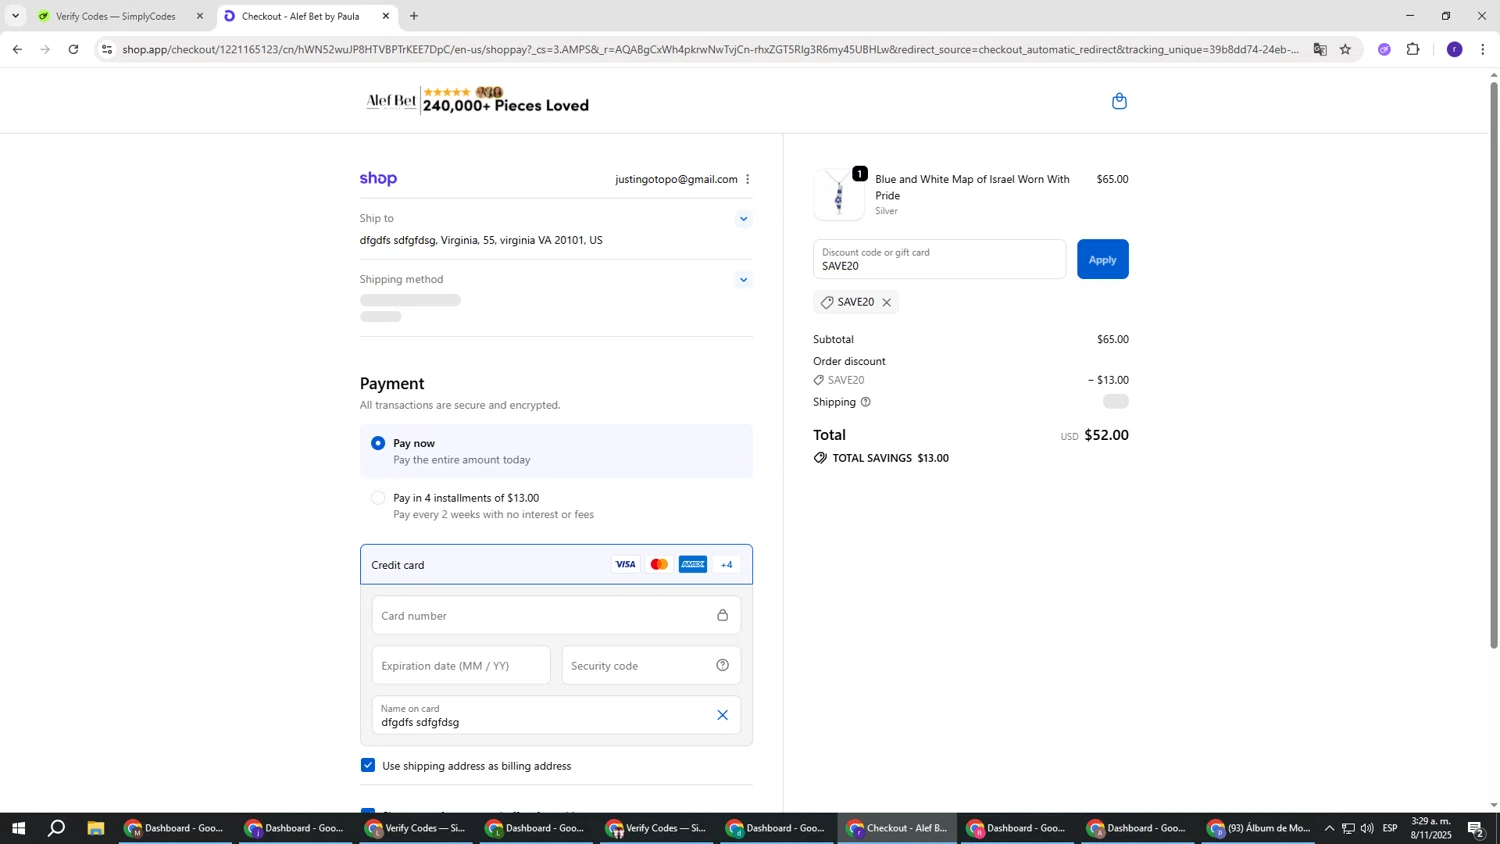Click the product title Blue and White Map
This screenshot has height=844, width=1500.
coord(972,188)
